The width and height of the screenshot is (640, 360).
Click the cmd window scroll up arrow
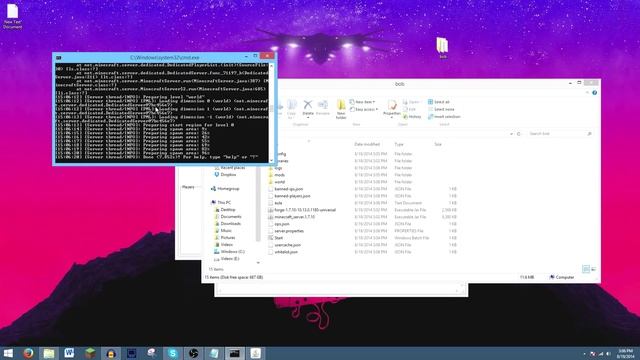coord(271,65)
